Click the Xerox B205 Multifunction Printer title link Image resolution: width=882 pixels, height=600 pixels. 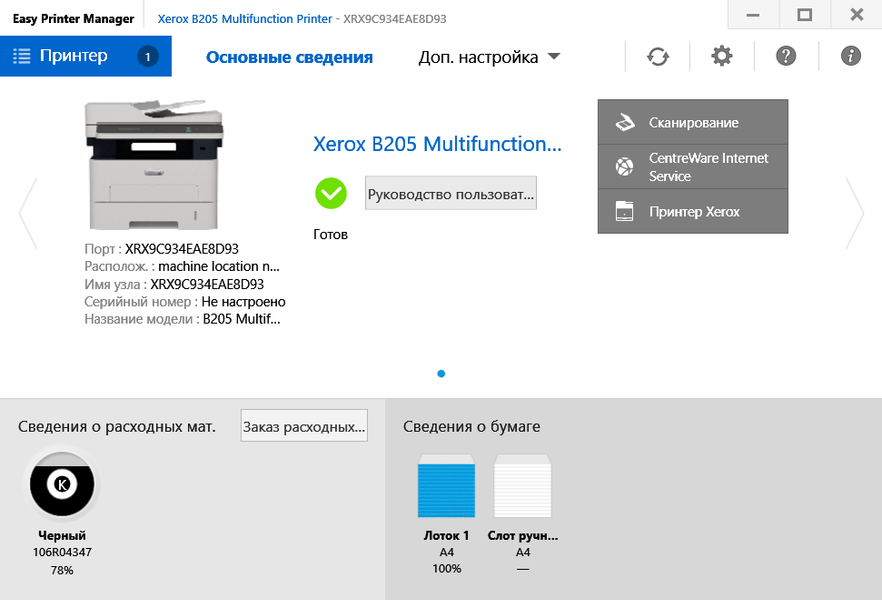pyautogui.click(x=245, y=19)
